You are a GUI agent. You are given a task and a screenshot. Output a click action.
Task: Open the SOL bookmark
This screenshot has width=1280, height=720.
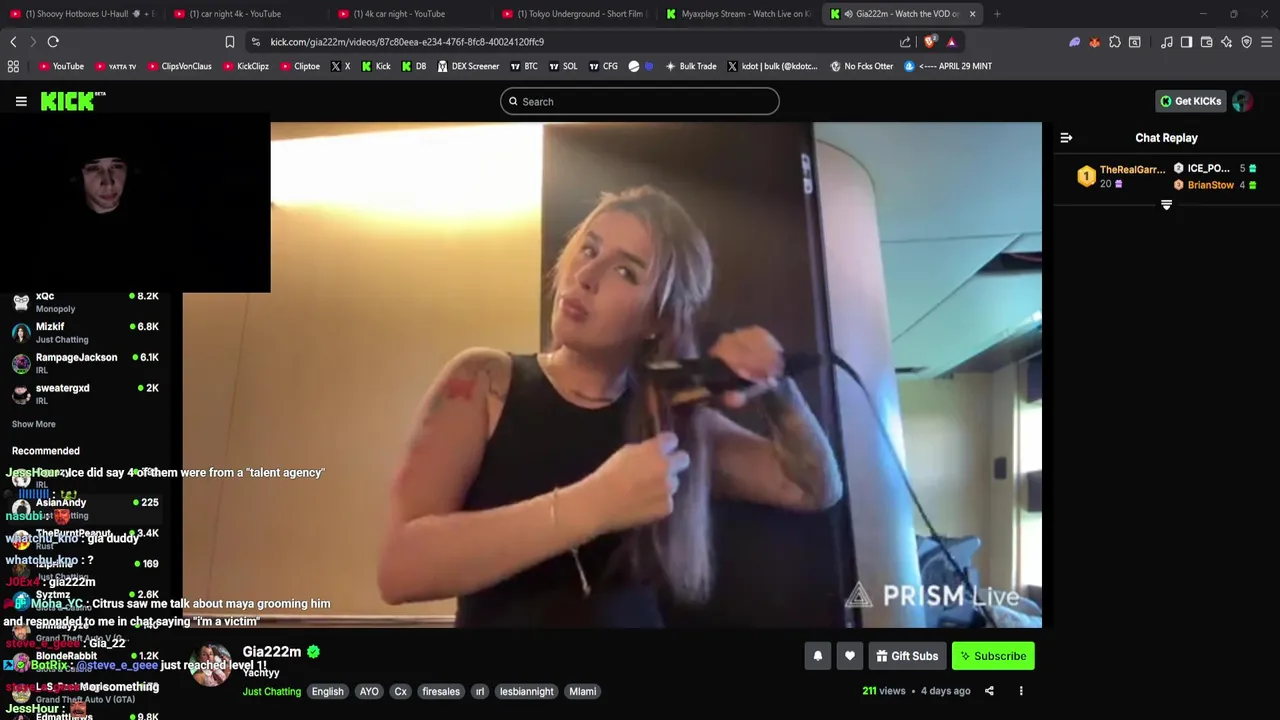tap(563, 66)
